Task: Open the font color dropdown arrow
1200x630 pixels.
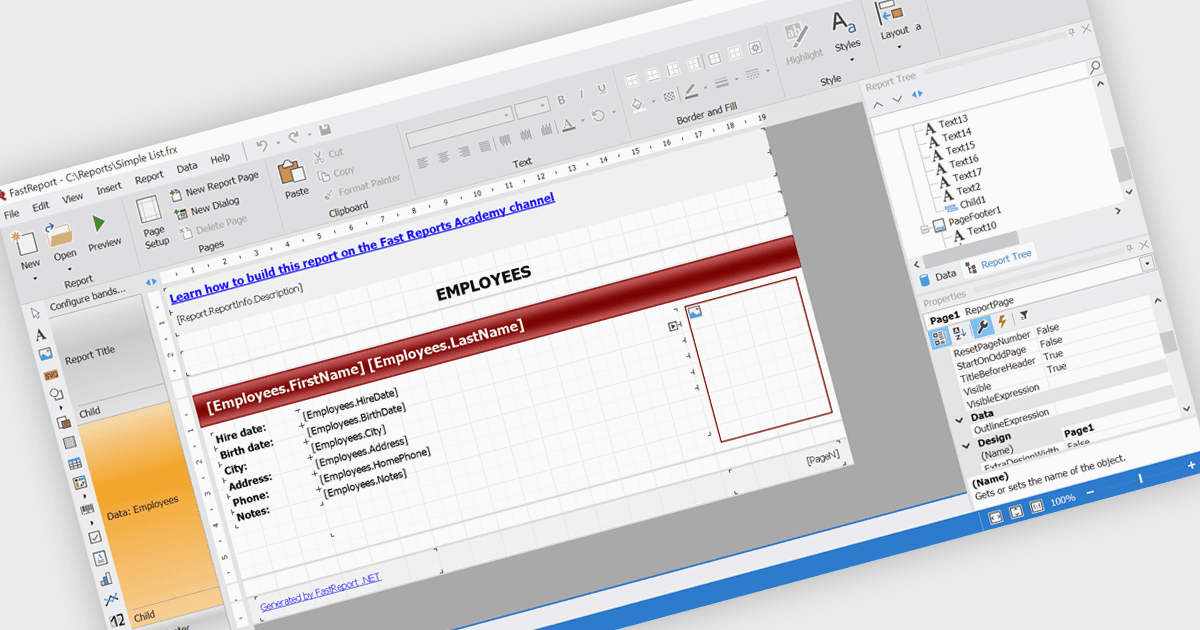Action: point(583,121)
